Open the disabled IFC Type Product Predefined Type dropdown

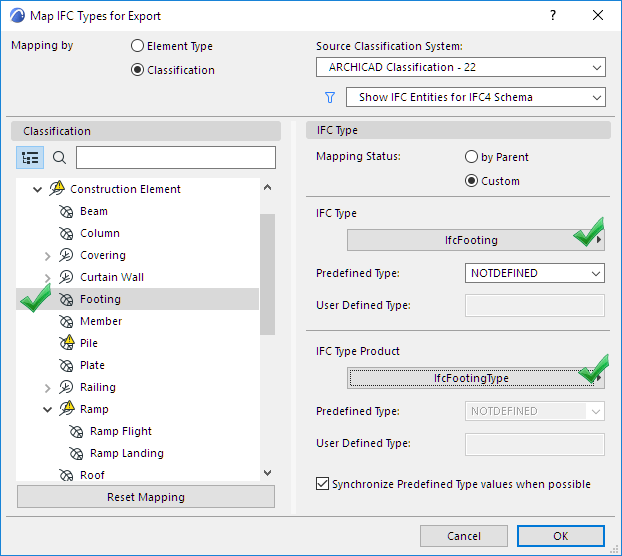[535, 411]
